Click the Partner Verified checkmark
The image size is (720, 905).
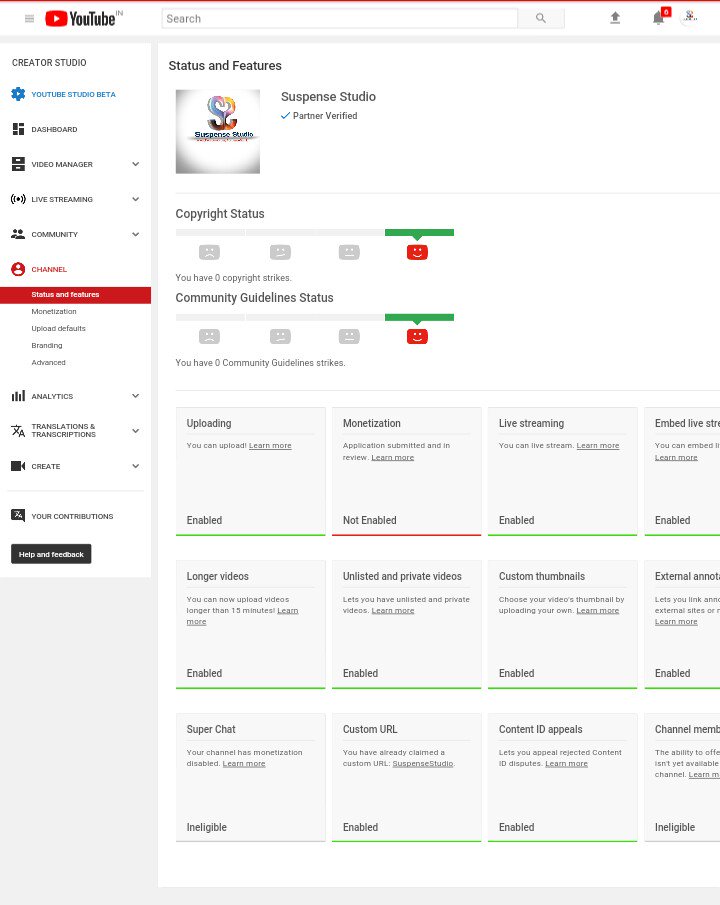click(x=285, y=115)
